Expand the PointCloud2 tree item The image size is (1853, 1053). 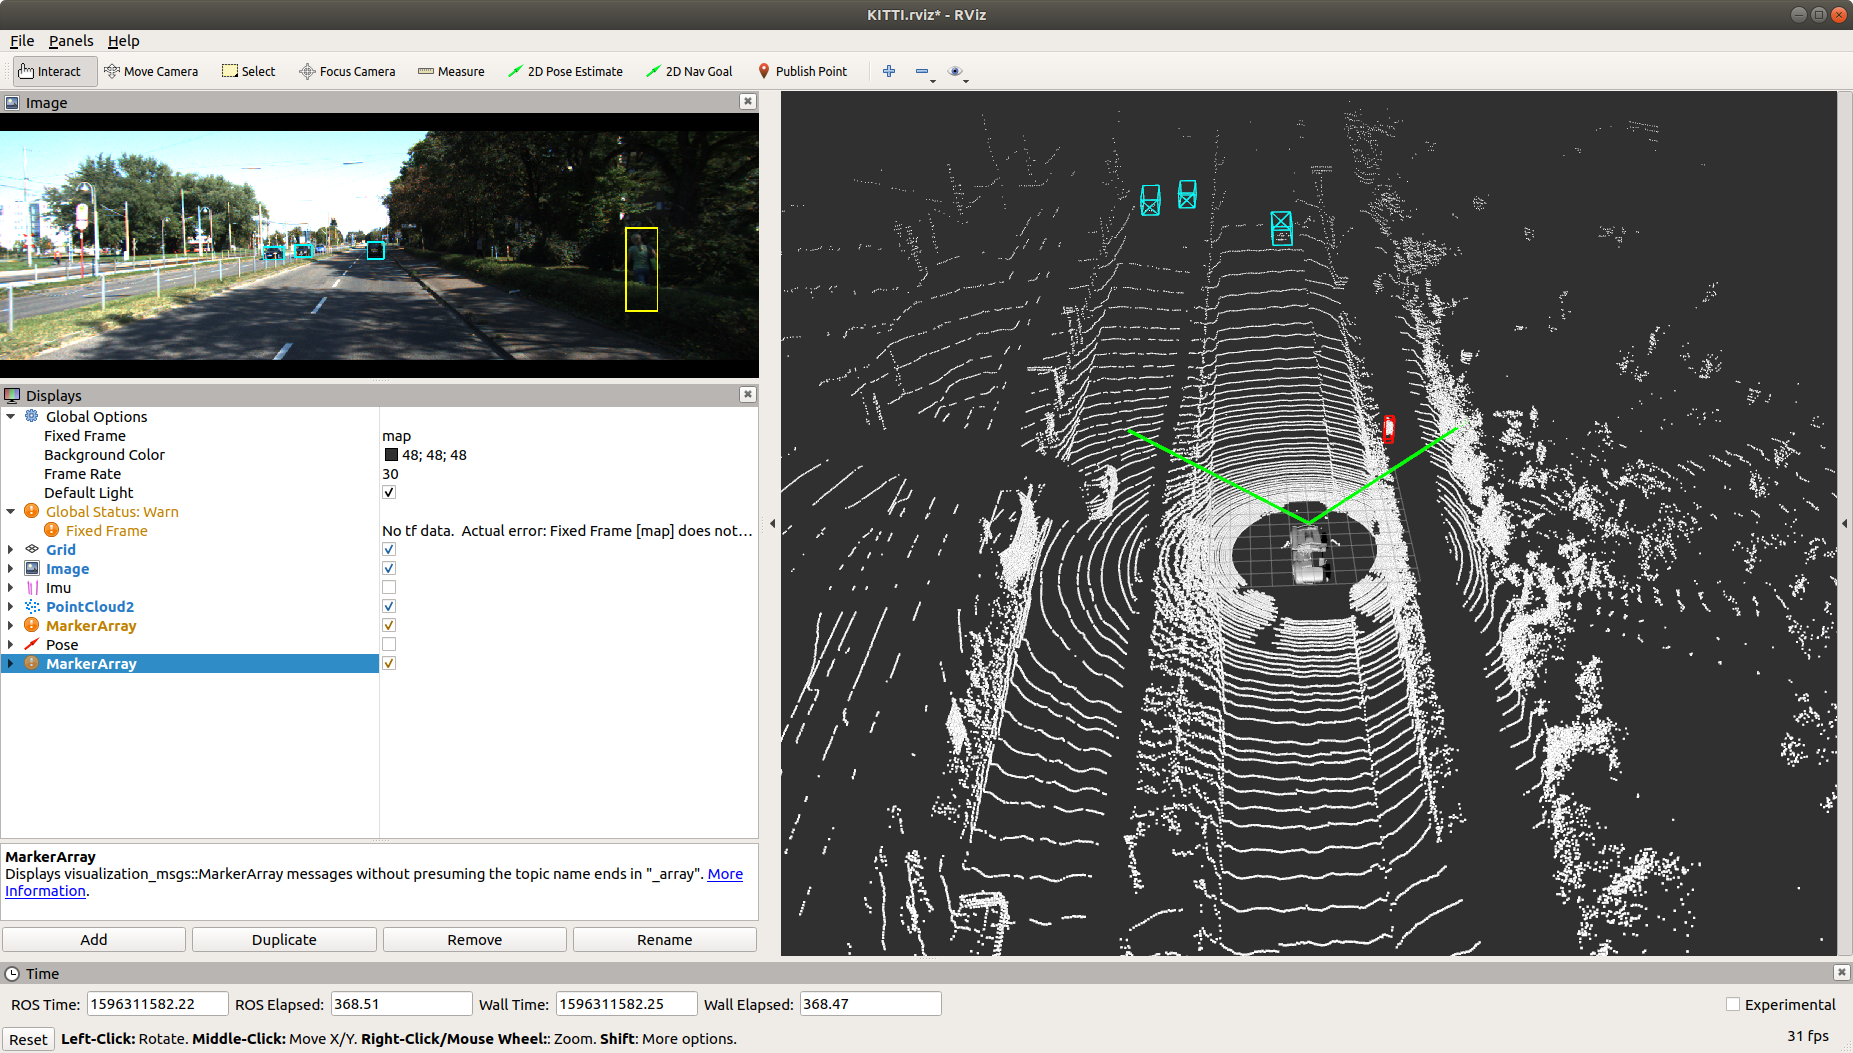tap(10, 606)
